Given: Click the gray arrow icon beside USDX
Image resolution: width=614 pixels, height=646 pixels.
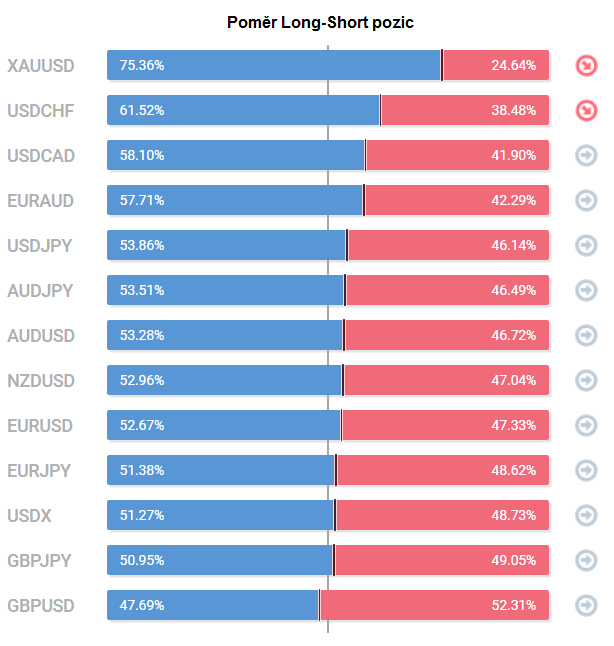Looking at the screenshot, I should [x=586, y=515].
